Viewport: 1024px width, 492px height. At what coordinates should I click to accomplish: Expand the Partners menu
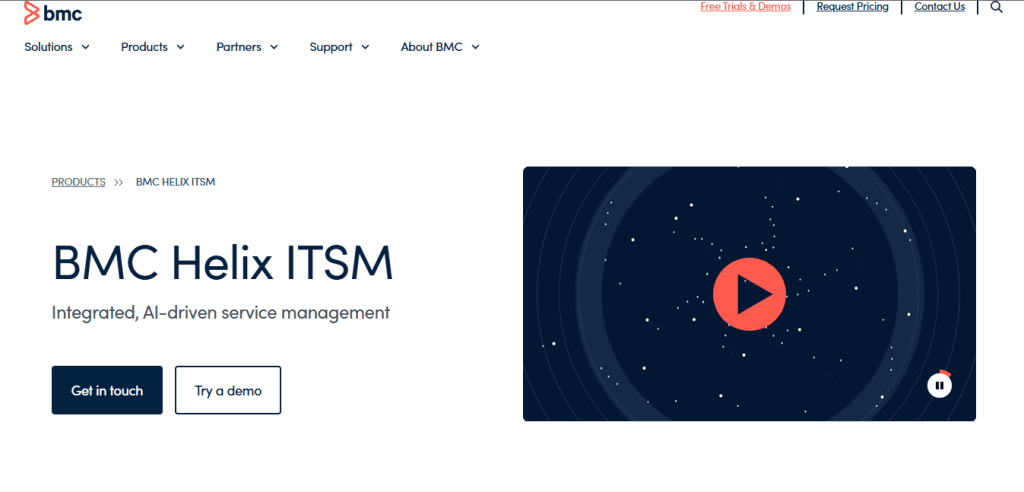point(248,47)
